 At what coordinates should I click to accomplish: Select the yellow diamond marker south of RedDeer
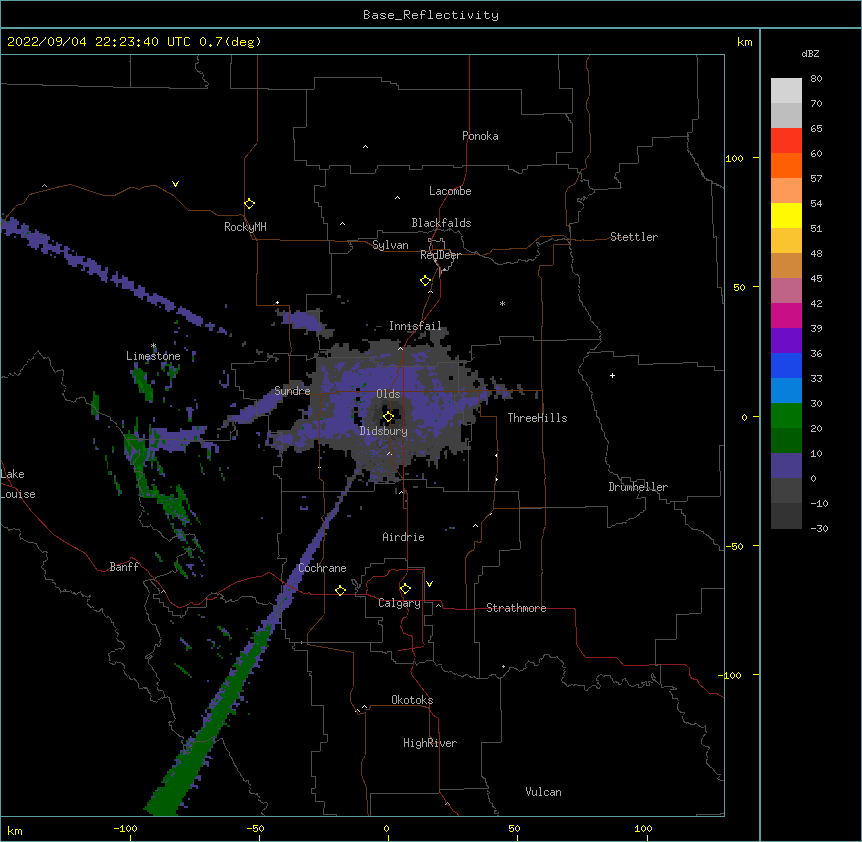(426, 281)
